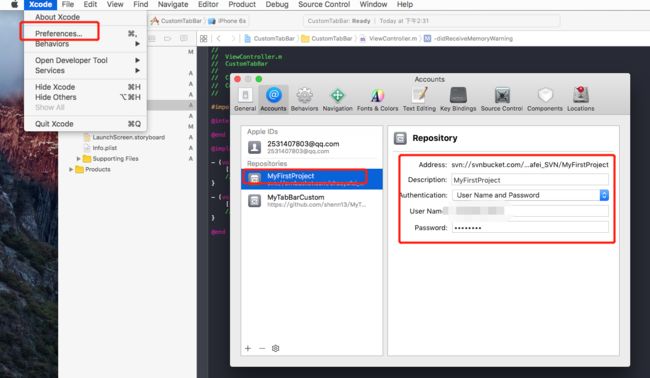Click the Password field
This screenshot has width=650, height=378.
(530, 228)
